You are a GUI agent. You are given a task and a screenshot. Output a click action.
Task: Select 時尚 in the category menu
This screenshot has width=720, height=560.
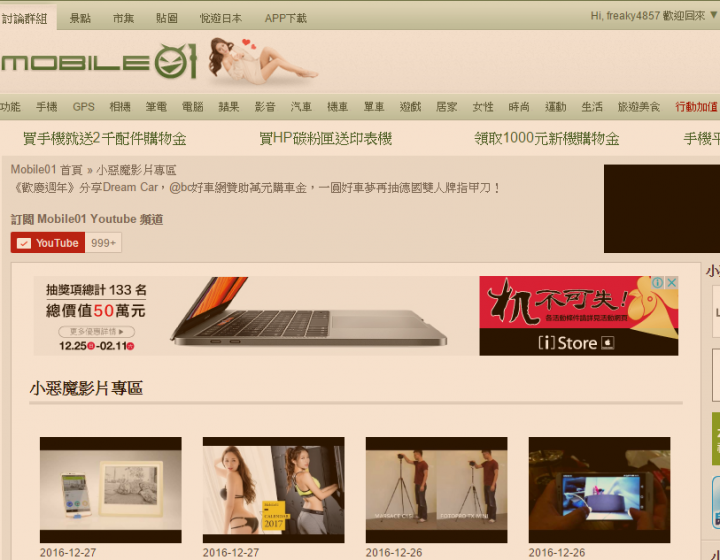point(519,107)
